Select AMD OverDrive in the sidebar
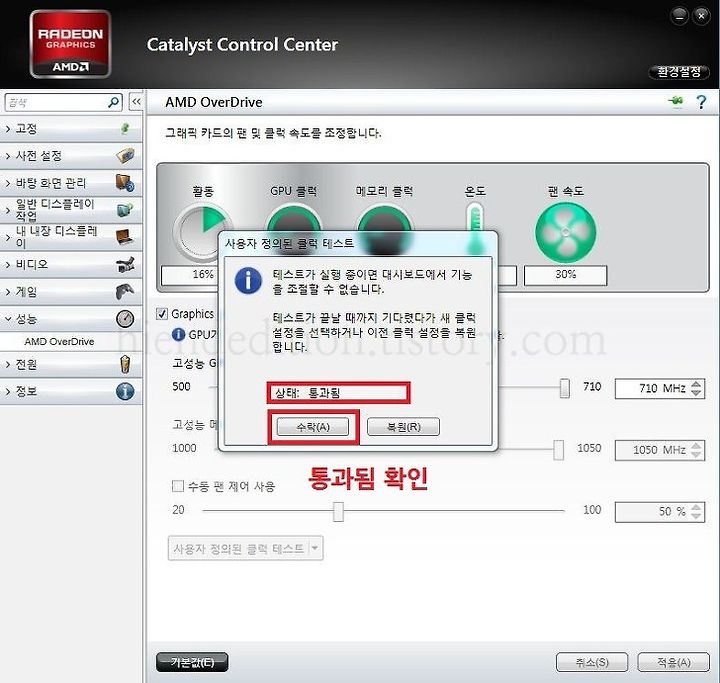 coord(59,342)
